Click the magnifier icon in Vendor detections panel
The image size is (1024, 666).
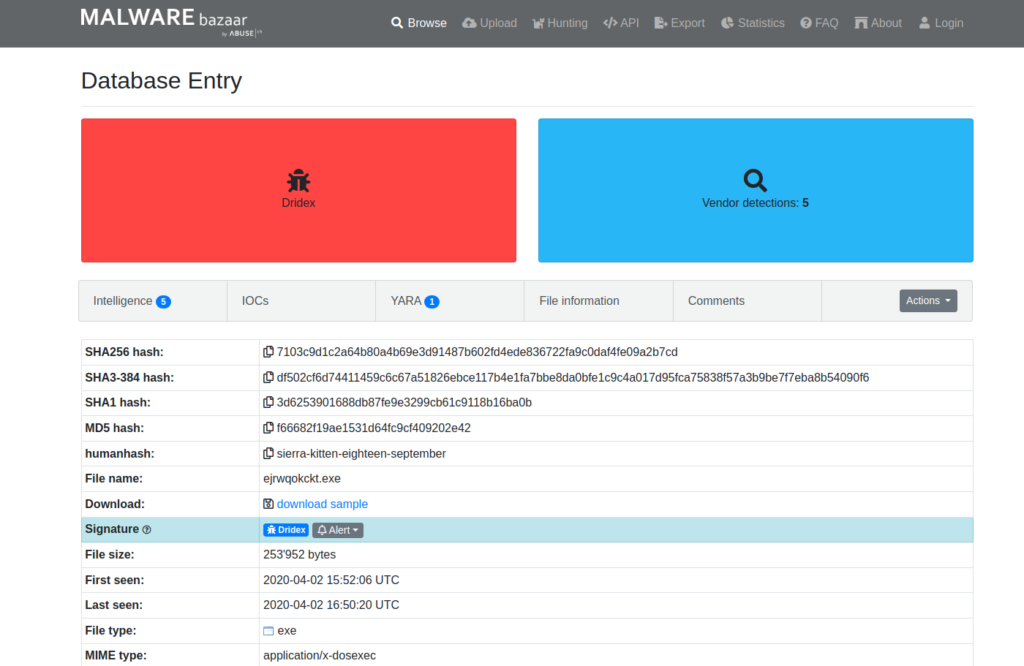click(755, 180)
